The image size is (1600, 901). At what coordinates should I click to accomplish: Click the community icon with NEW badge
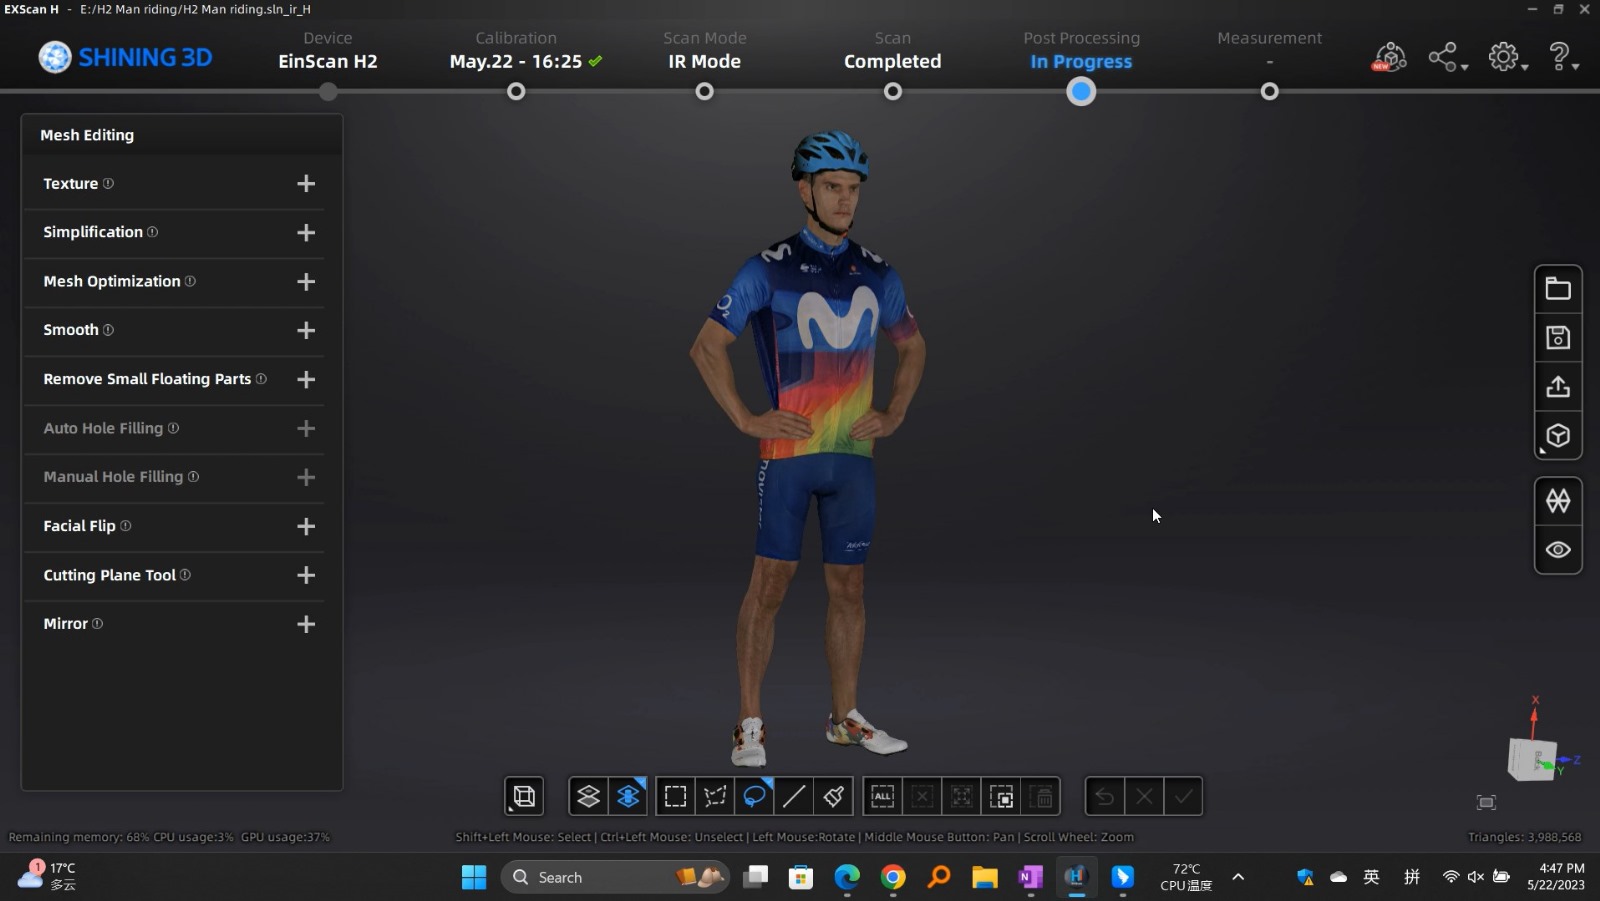[1389, 57]
